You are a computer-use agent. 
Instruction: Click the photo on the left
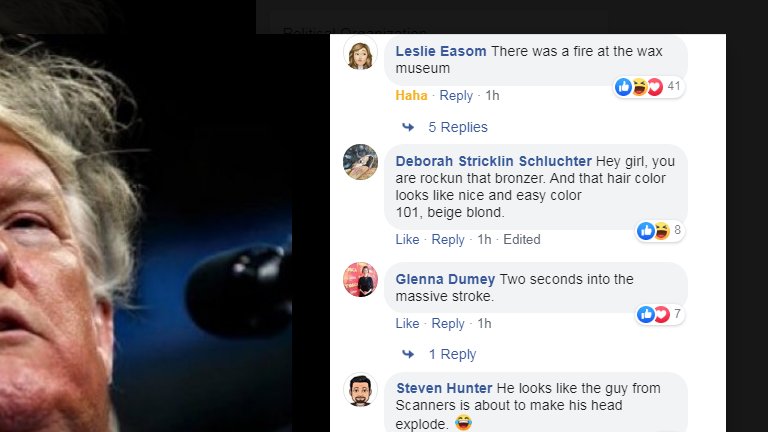click(146, 233)
